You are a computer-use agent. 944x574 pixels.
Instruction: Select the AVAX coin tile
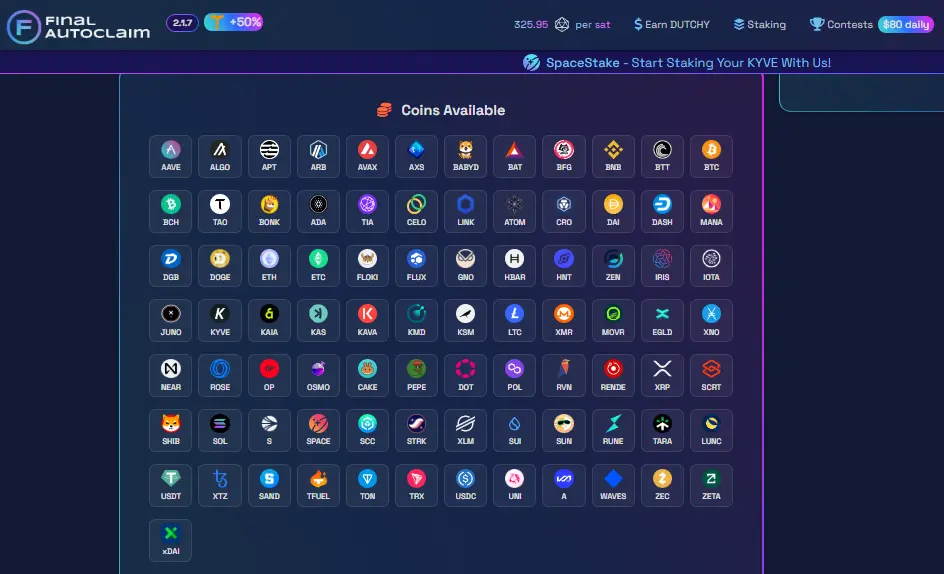coord(367,157)
